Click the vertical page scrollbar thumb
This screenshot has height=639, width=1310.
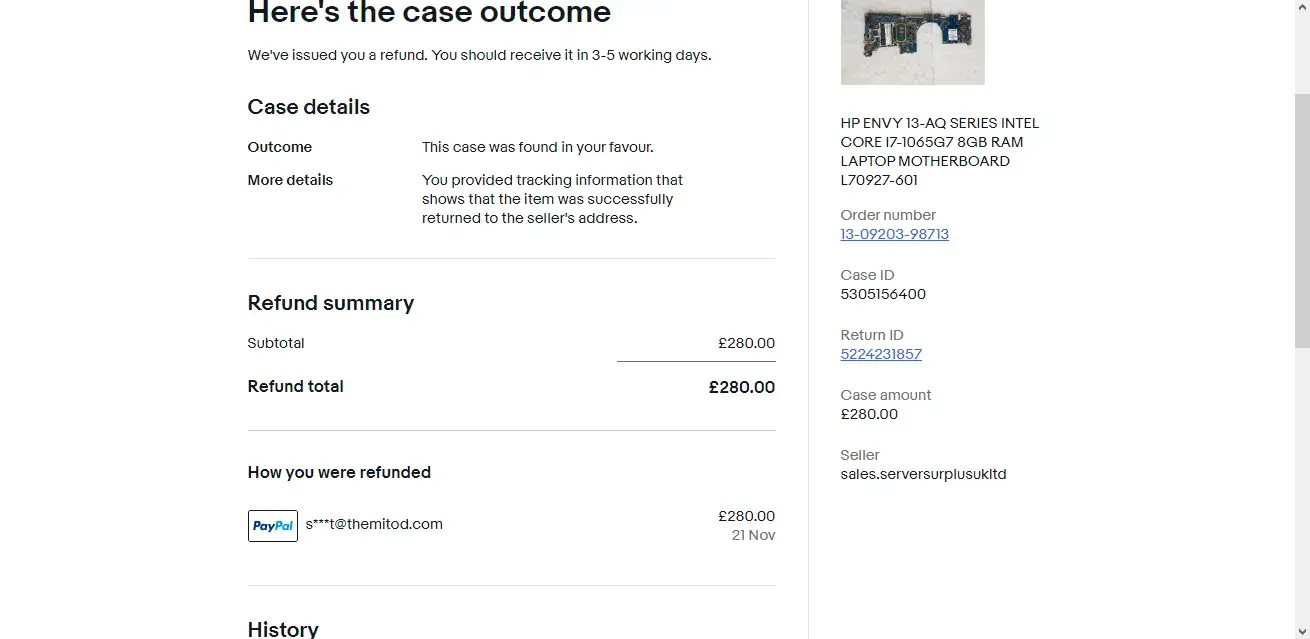(x=1301, y=220)
